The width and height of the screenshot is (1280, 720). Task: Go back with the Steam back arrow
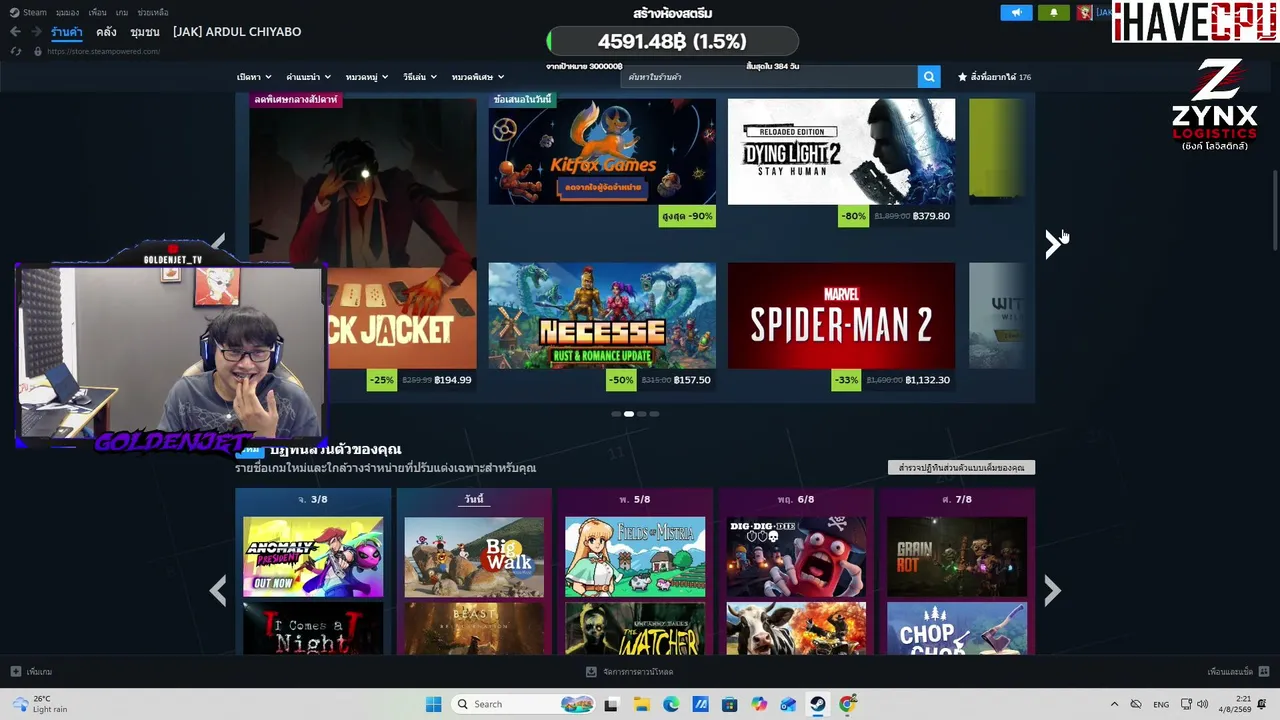15,32
